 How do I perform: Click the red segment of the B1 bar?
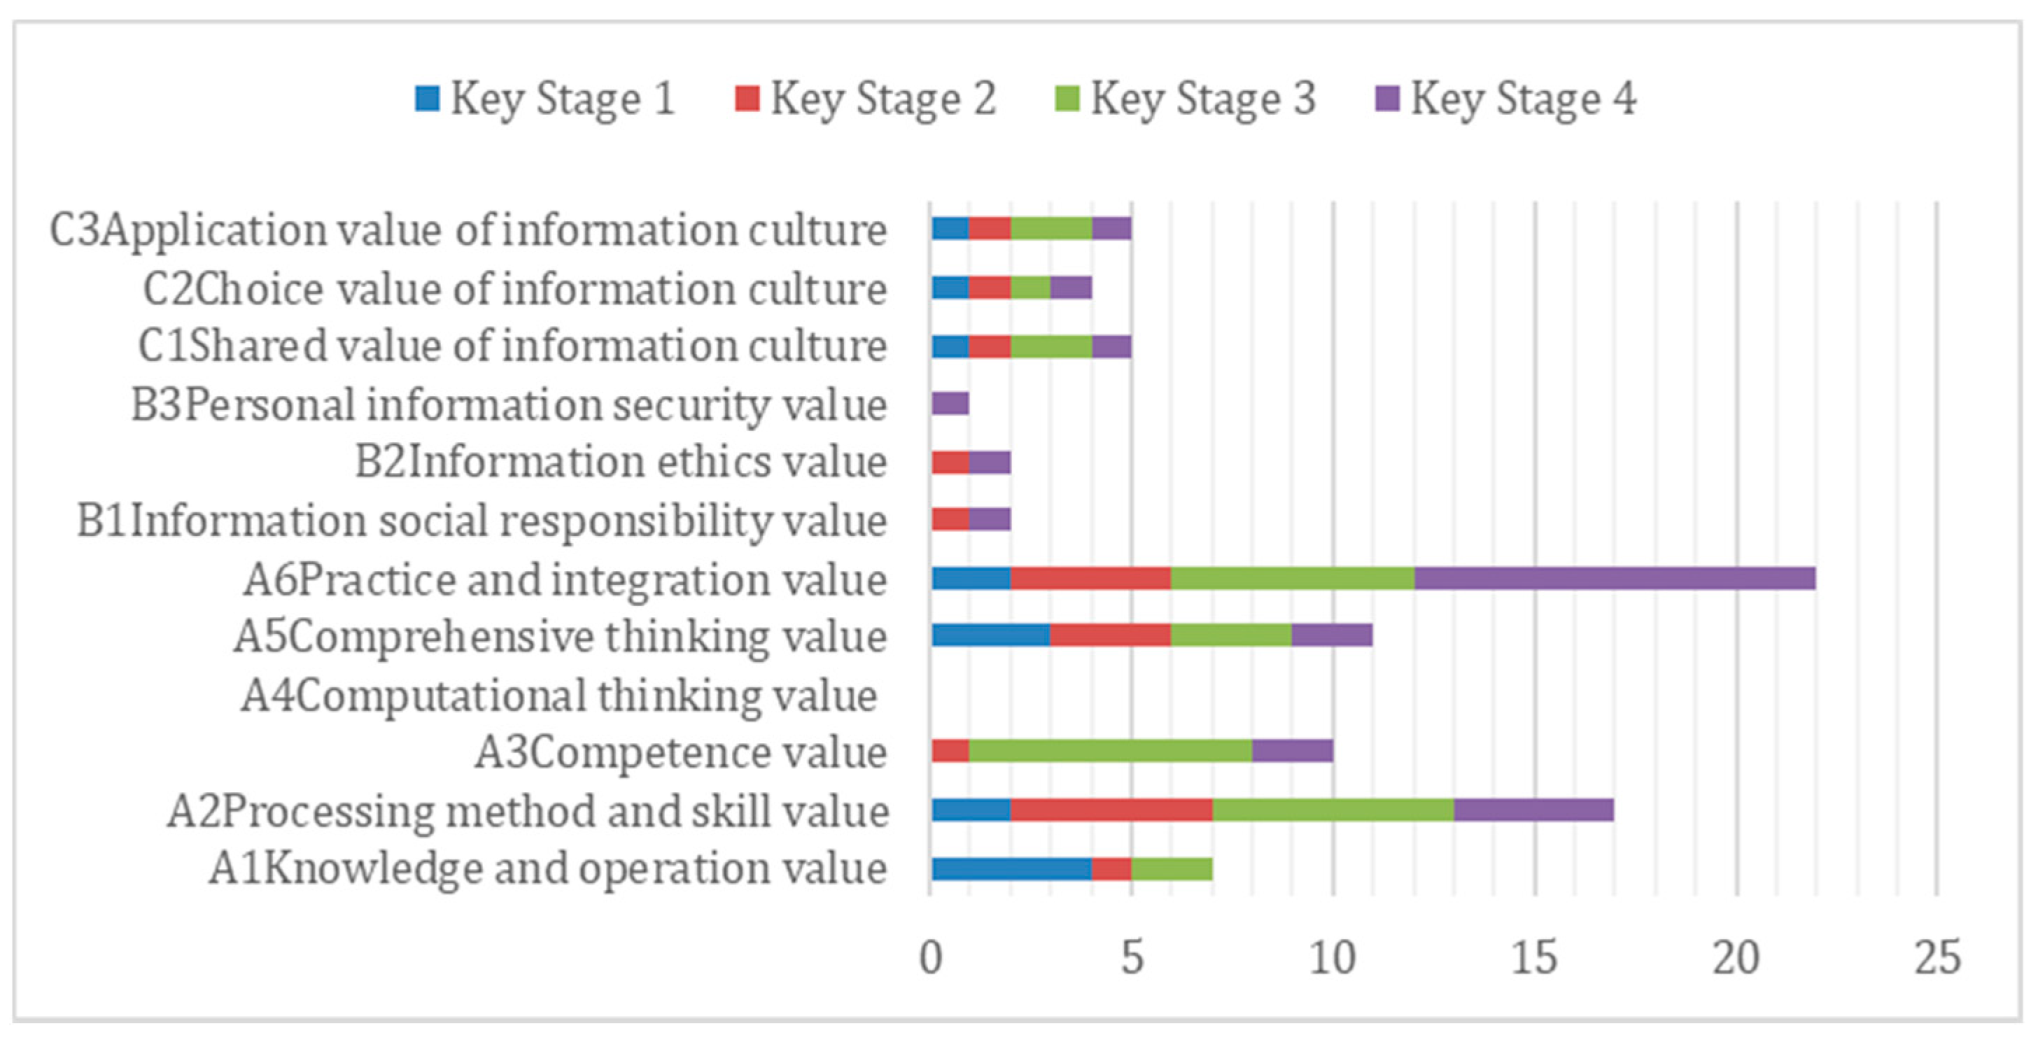950,520
